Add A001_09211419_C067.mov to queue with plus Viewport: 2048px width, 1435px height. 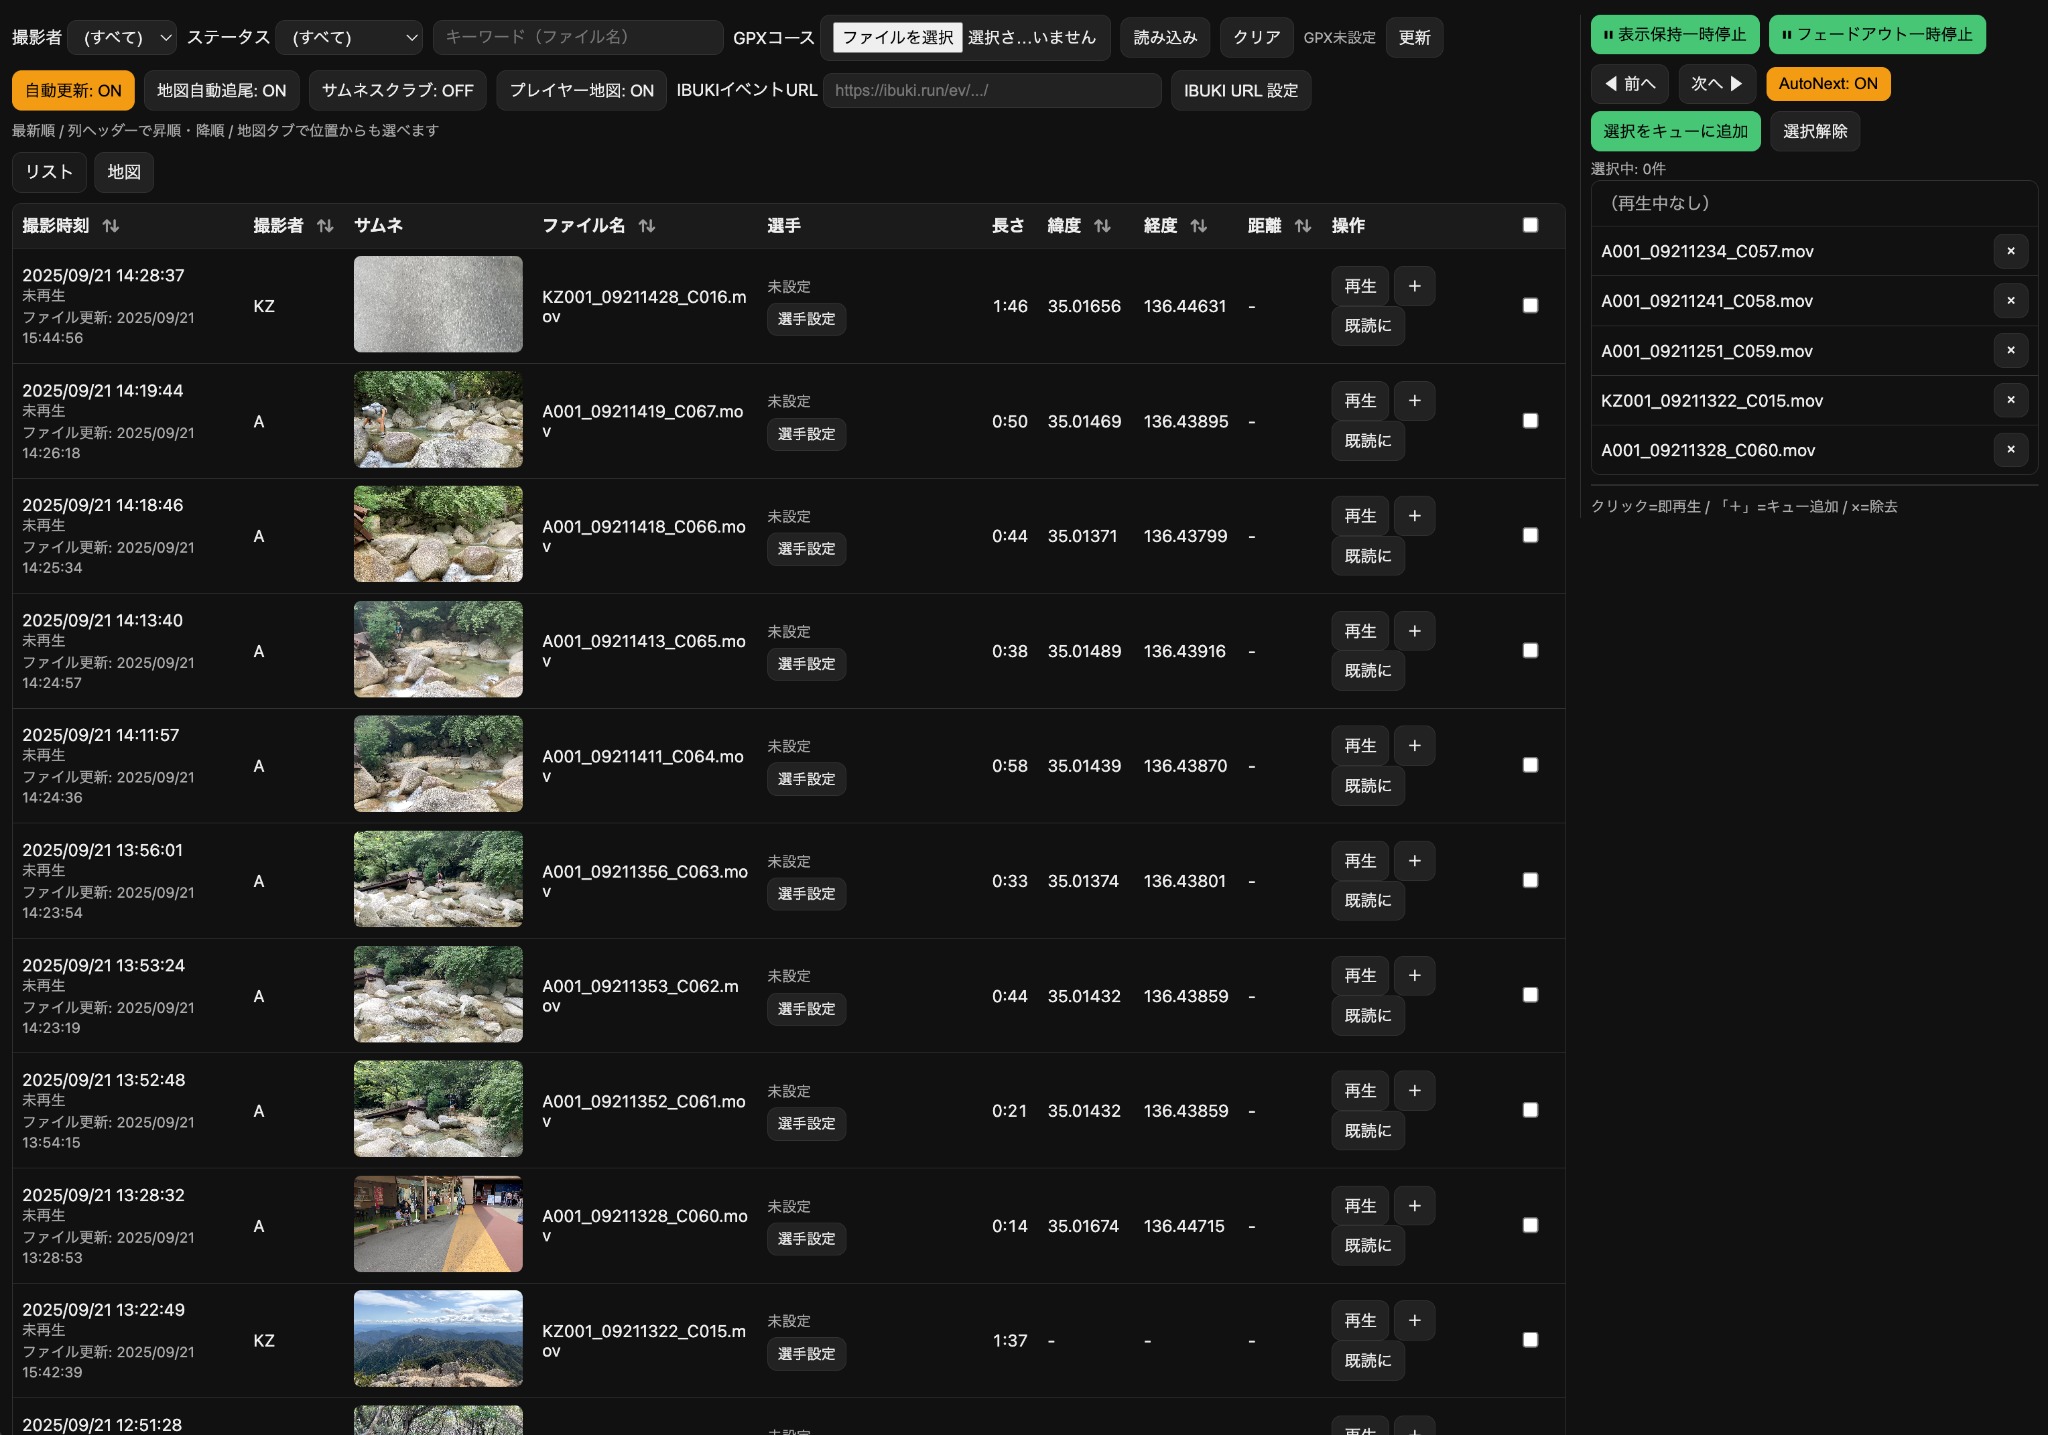pos(1414,401)
